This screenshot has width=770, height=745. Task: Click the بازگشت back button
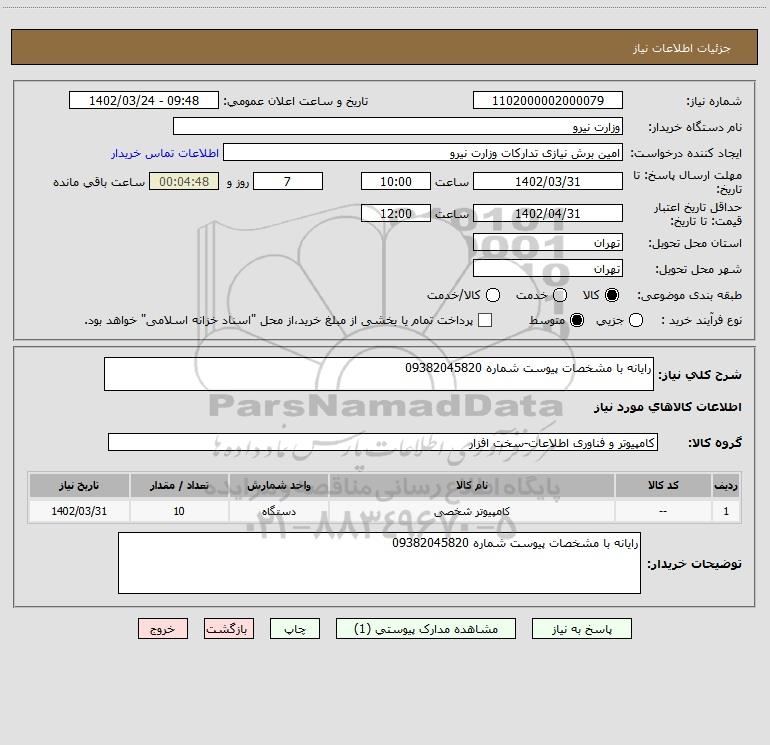pos(229,629)
